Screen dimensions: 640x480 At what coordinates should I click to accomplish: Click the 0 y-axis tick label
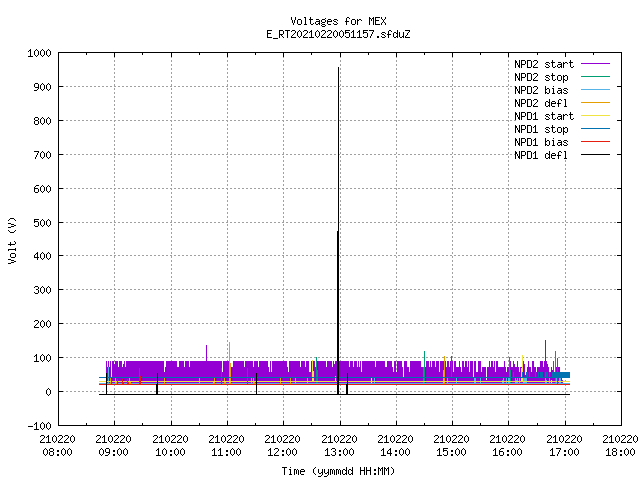tap(49, 392)
